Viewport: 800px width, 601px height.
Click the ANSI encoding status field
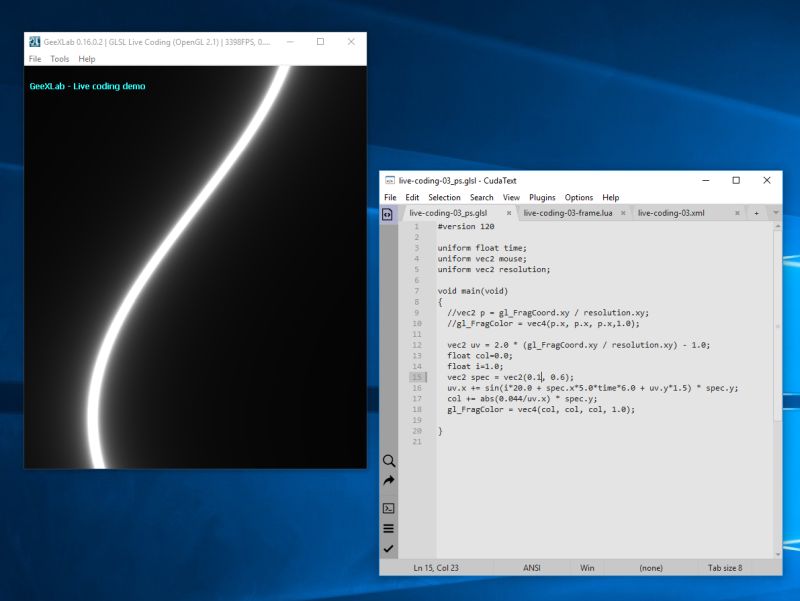click(x=532, y=568)
